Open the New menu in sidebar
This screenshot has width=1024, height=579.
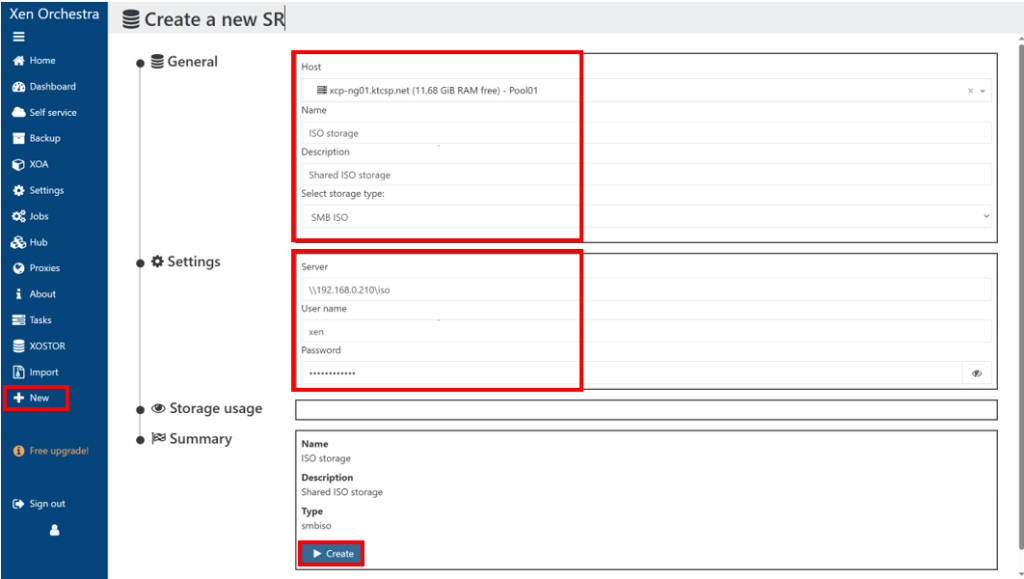pyautogui.click(x=37, y=398)
